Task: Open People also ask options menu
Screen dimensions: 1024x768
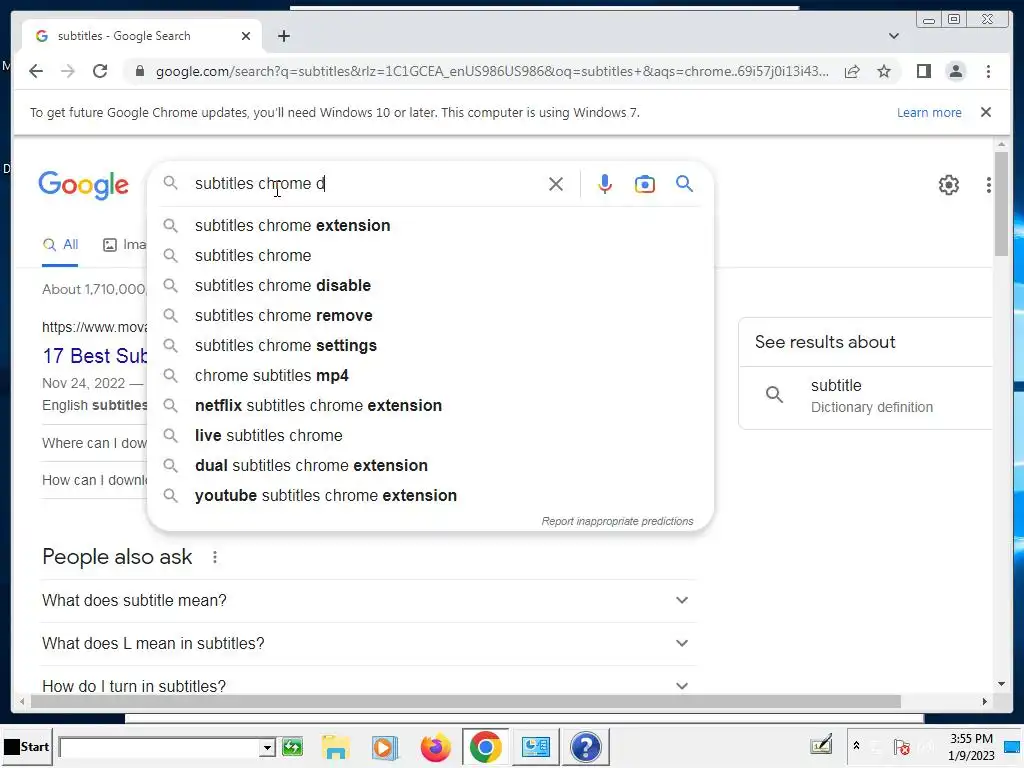Action: coord(215,557)
